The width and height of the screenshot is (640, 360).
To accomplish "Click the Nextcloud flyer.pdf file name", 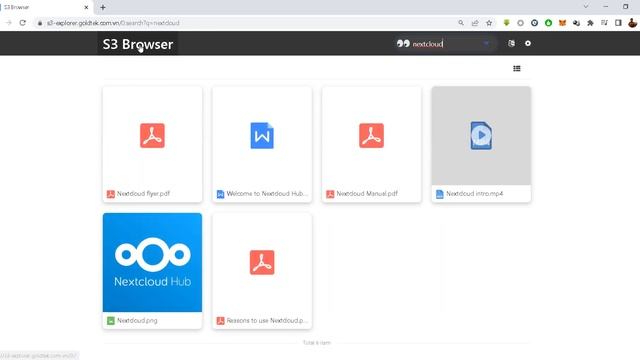I will pos(143,193).
